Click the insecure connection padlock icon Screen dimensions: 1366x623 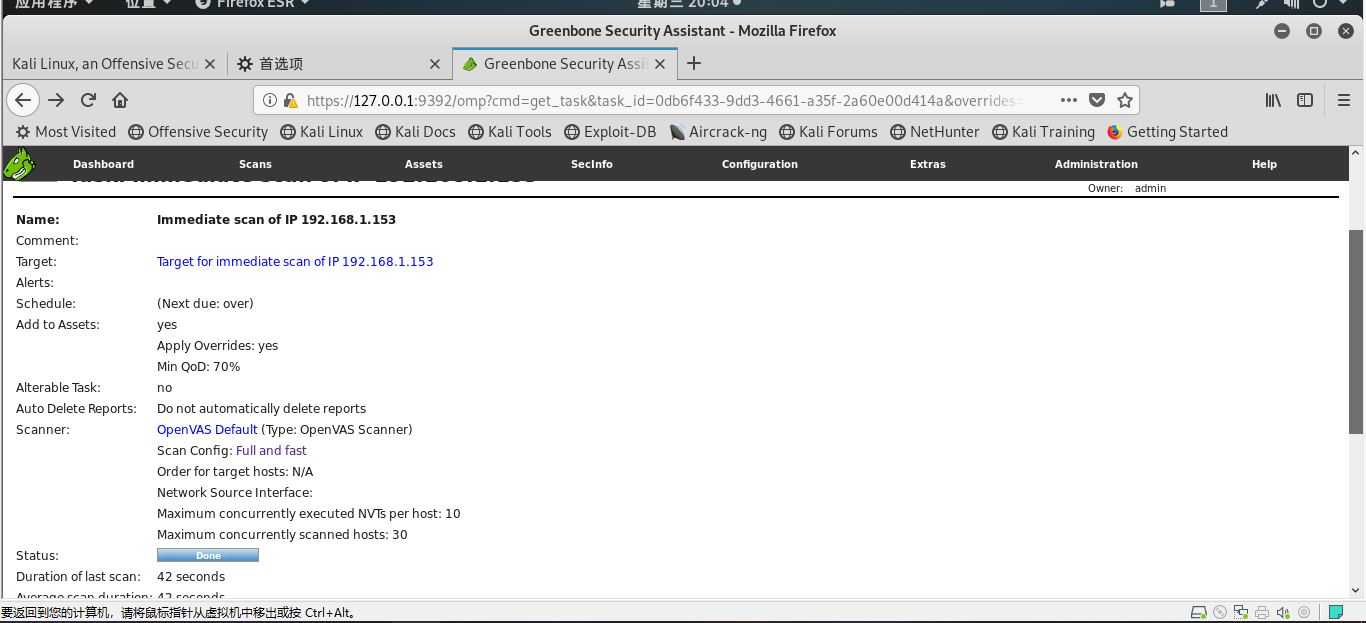click(x=290, y=100)
